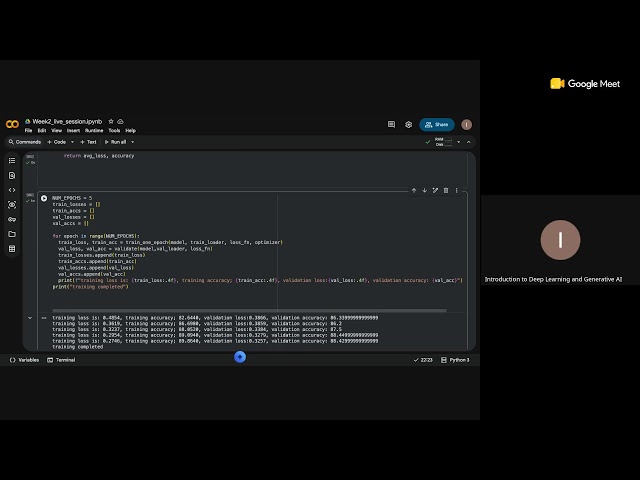The height and width of the screenshot is (480, 640).
Task: Click the Google Drive icon by notebook title
Action: [x=28, y=121]
